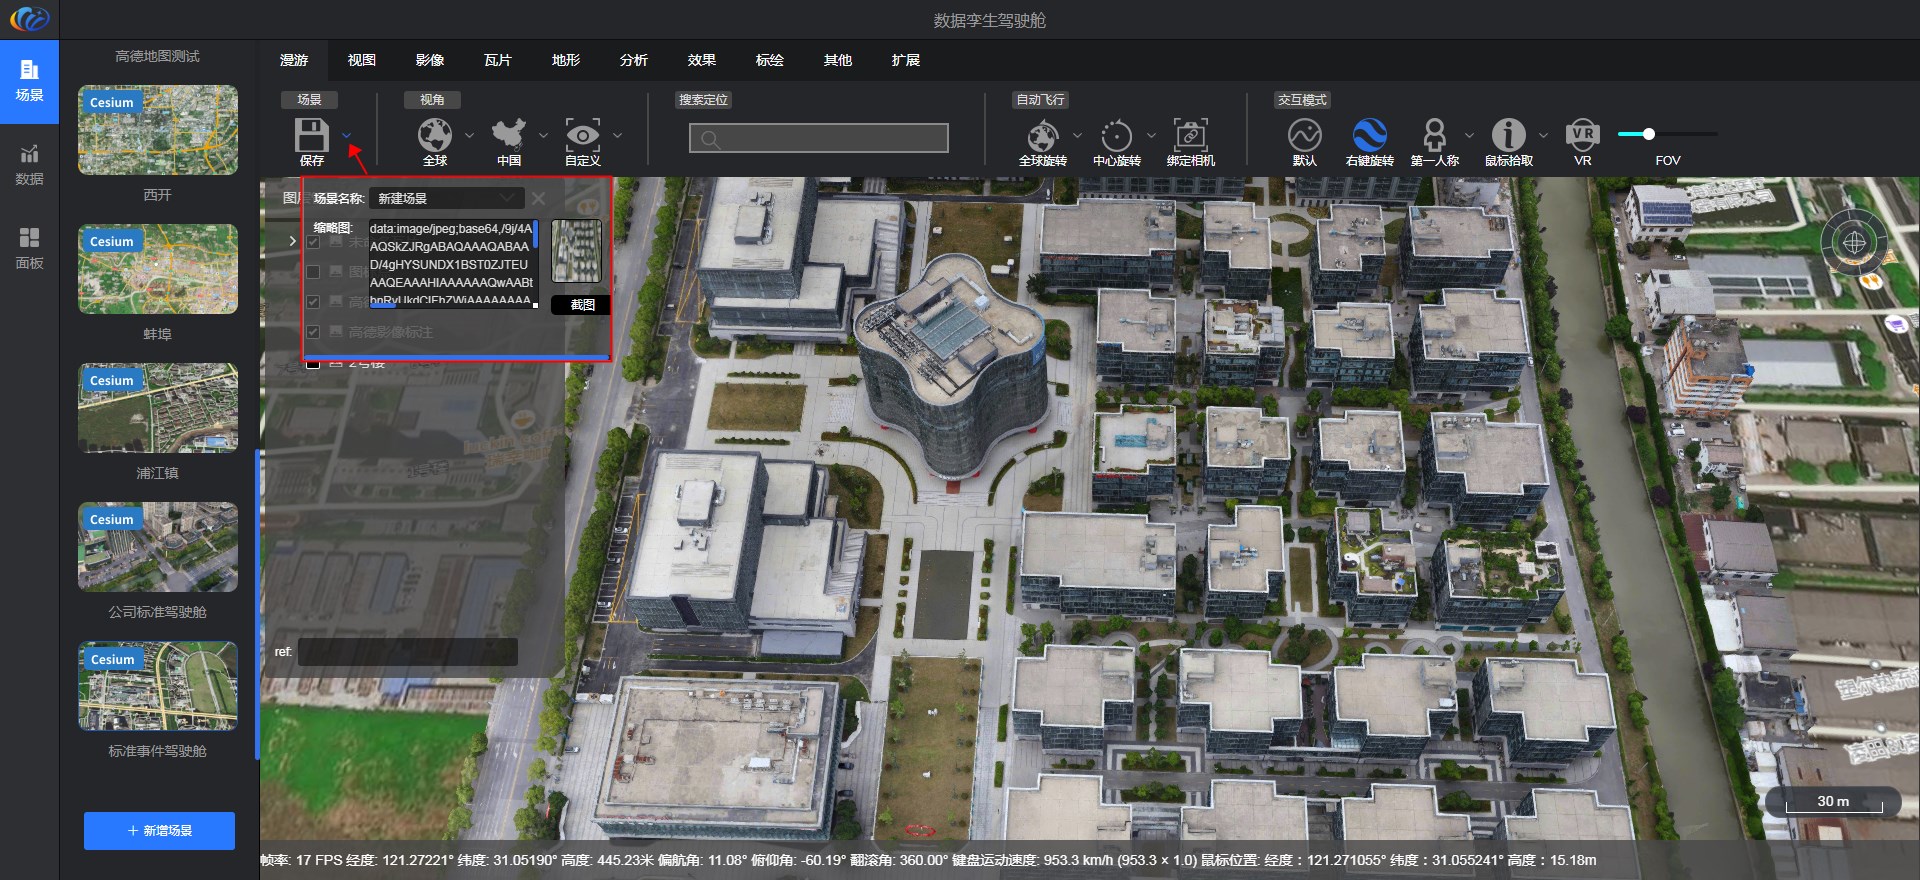Select the 全球 globe view icon
This screenshot has height=880, width=1920.
[434, 135]
